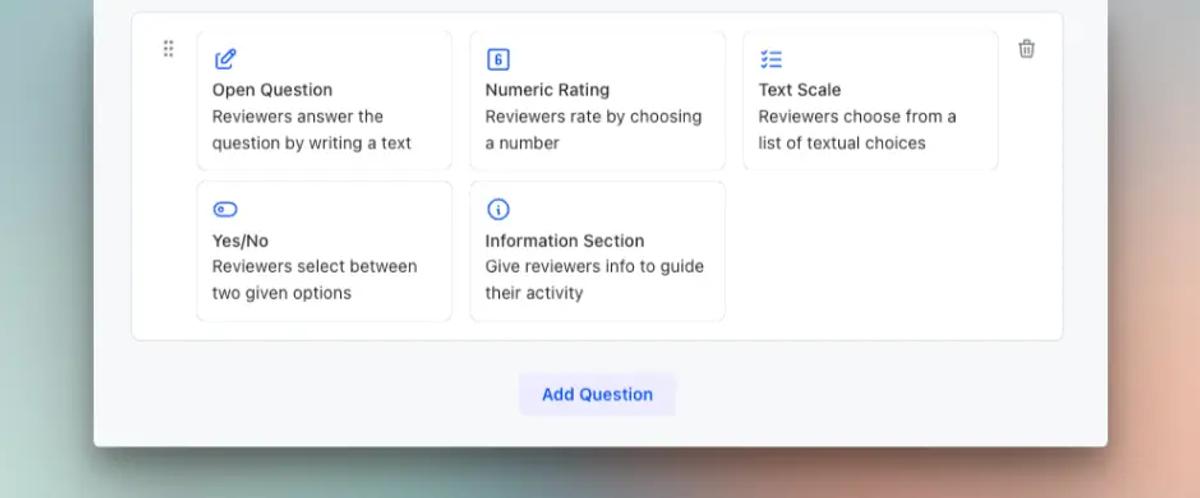Select the Yes/No title

click(240, 241)
